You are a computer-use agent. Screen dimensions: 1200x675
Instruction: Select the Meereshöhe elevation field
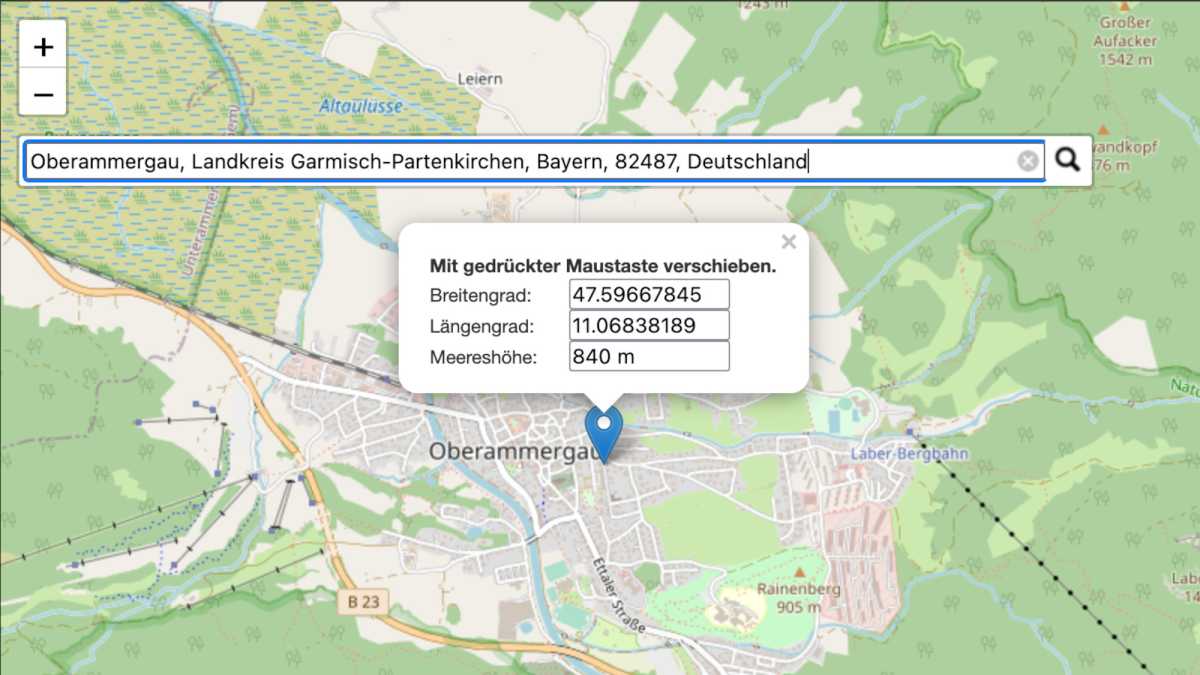click(x=648, y=357)
